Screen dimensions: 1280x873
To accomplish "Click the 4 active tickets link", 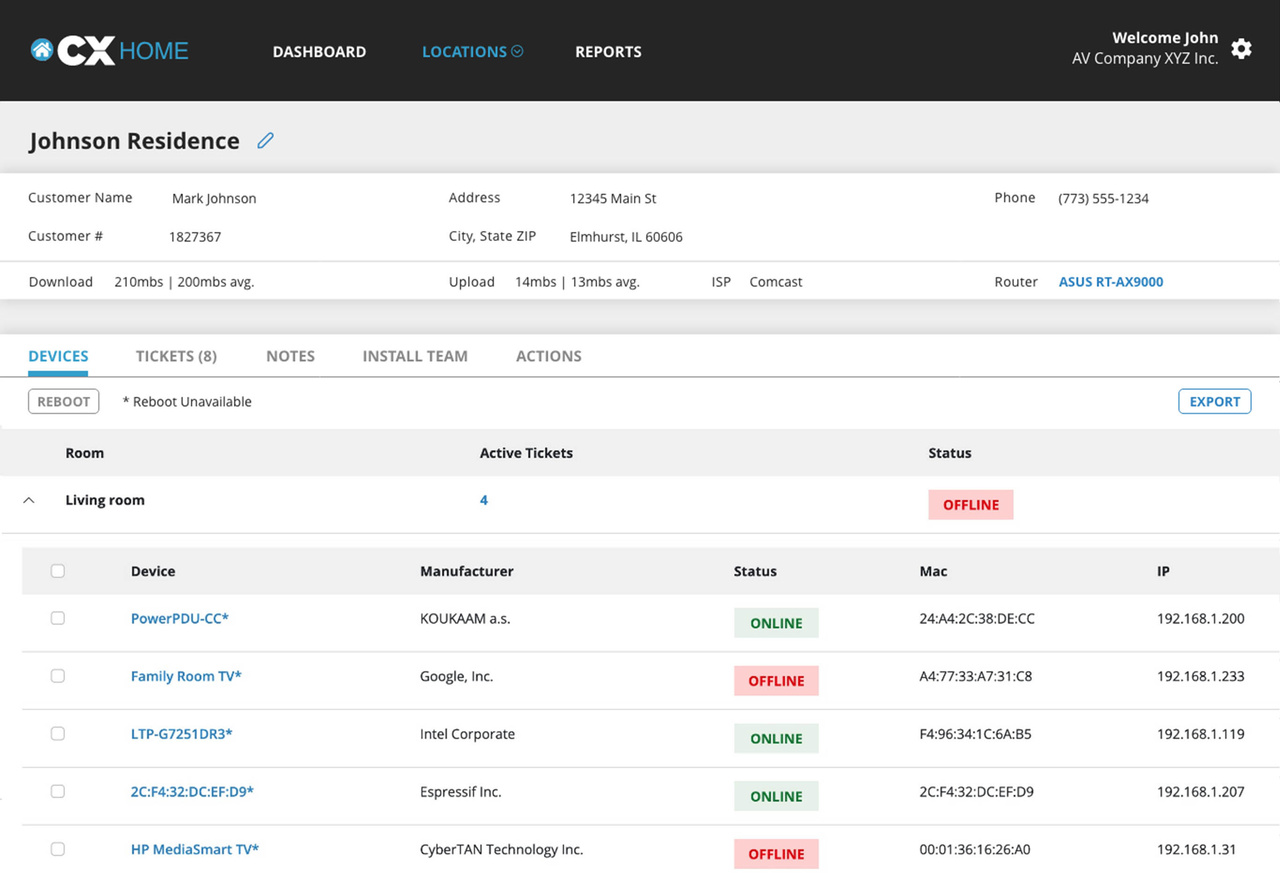I will click(484, 500).
